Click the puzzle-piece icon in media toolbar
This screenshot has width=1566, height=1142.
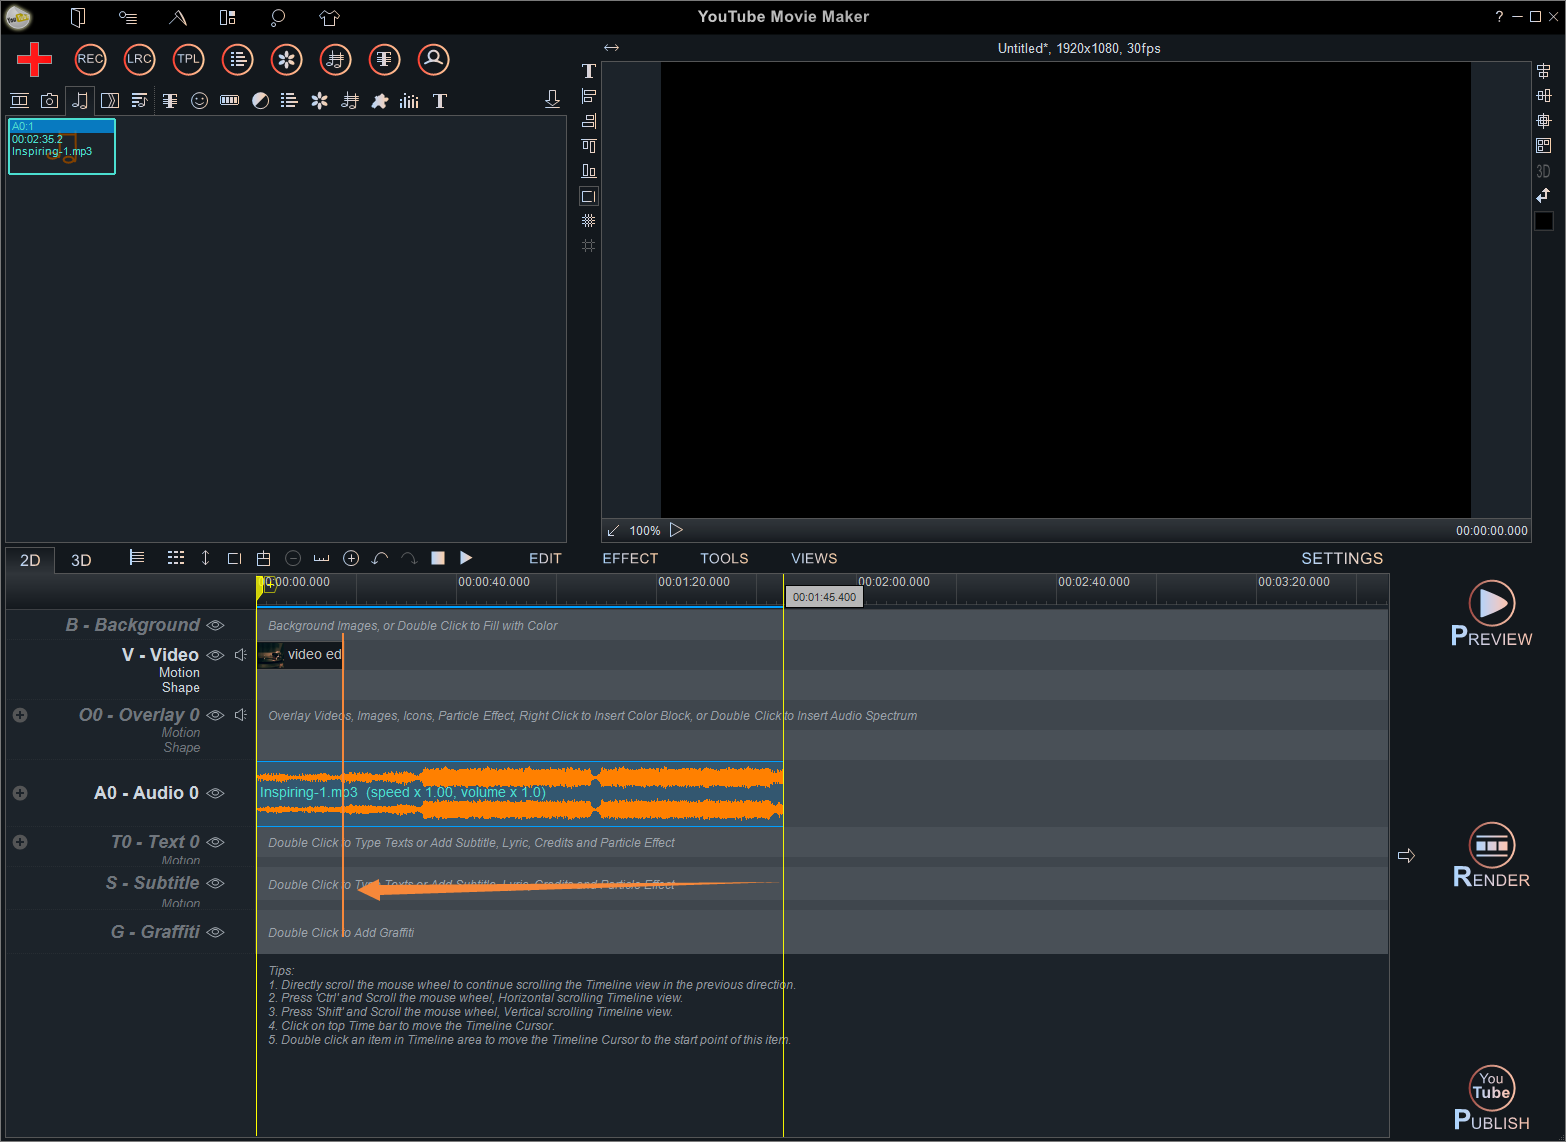(379, 100)
